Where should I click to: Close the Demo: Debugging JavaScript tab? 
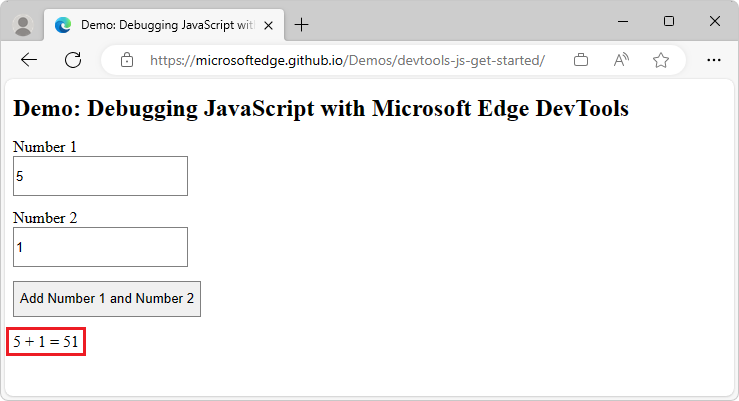(x=270, y=24)
